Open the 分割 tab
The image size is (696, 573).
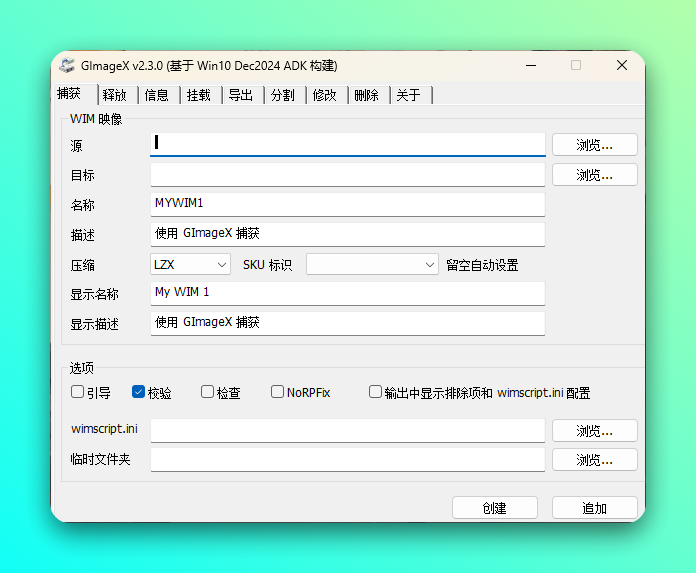(283, 95)
